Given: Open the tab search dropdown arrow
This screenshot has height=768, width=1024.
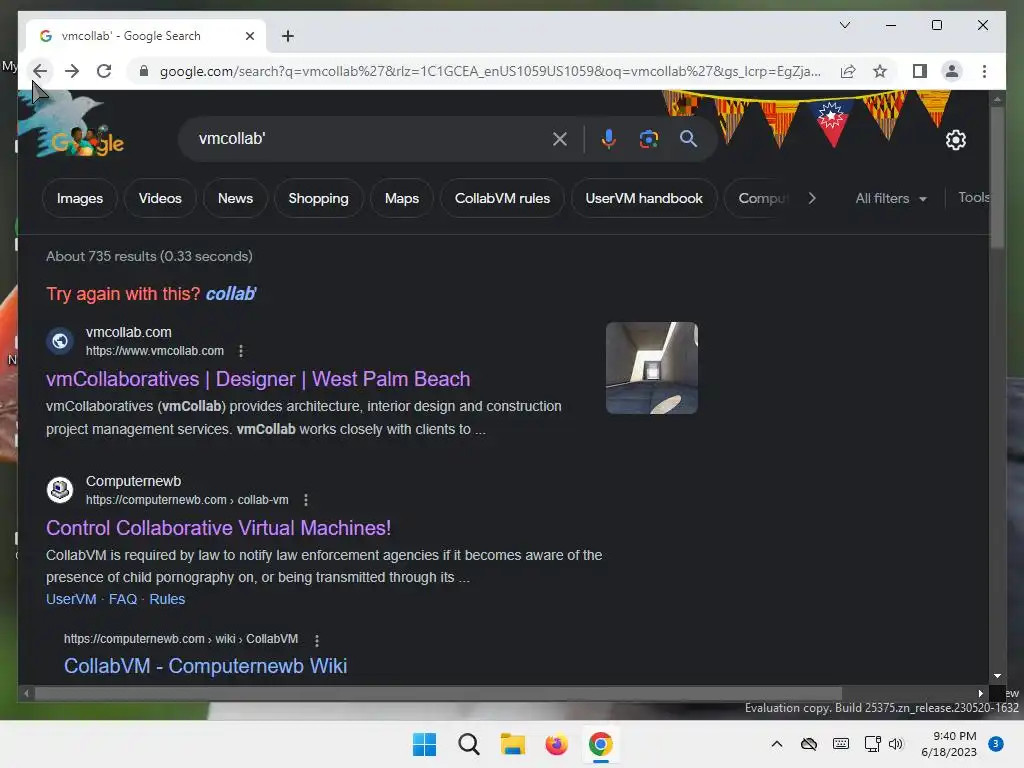Looking at the screenshot, I should (x=844, y=25).
